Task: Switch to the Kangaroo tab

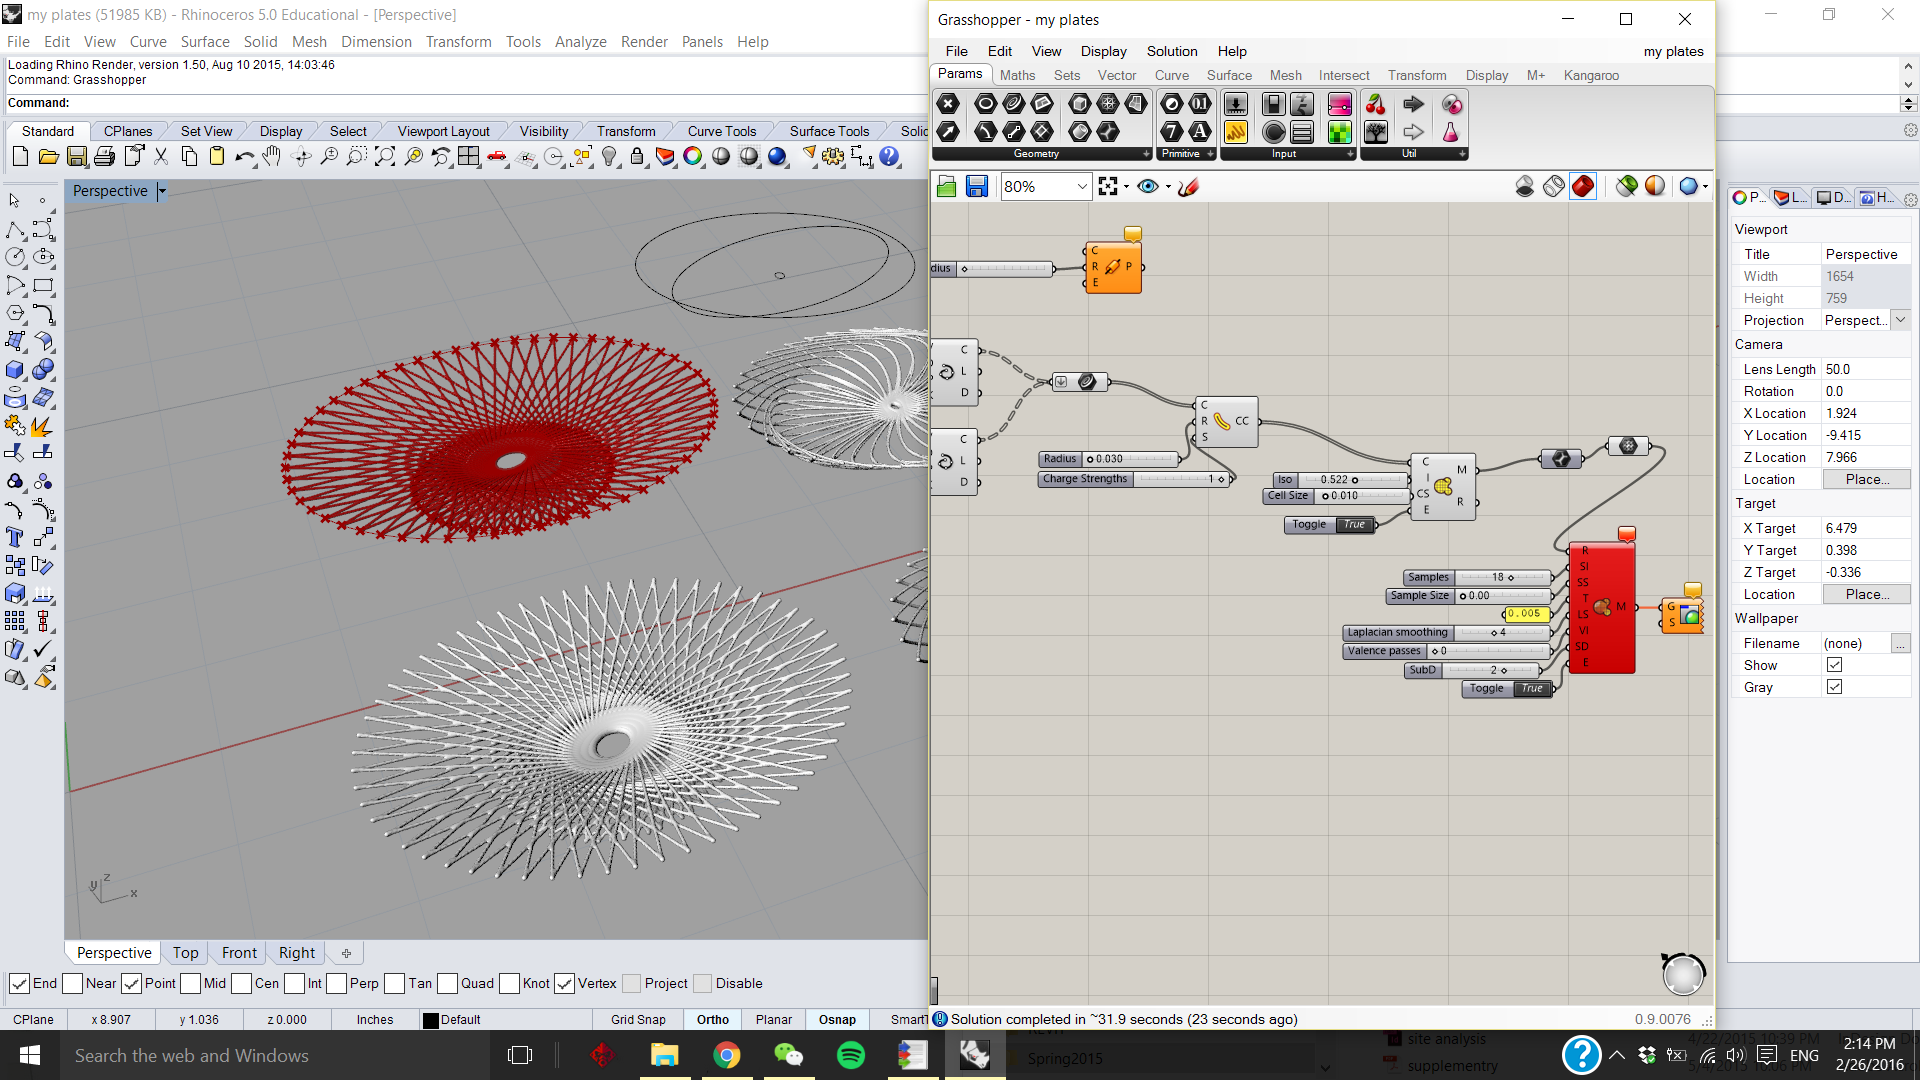Action: click(1590, 75)
